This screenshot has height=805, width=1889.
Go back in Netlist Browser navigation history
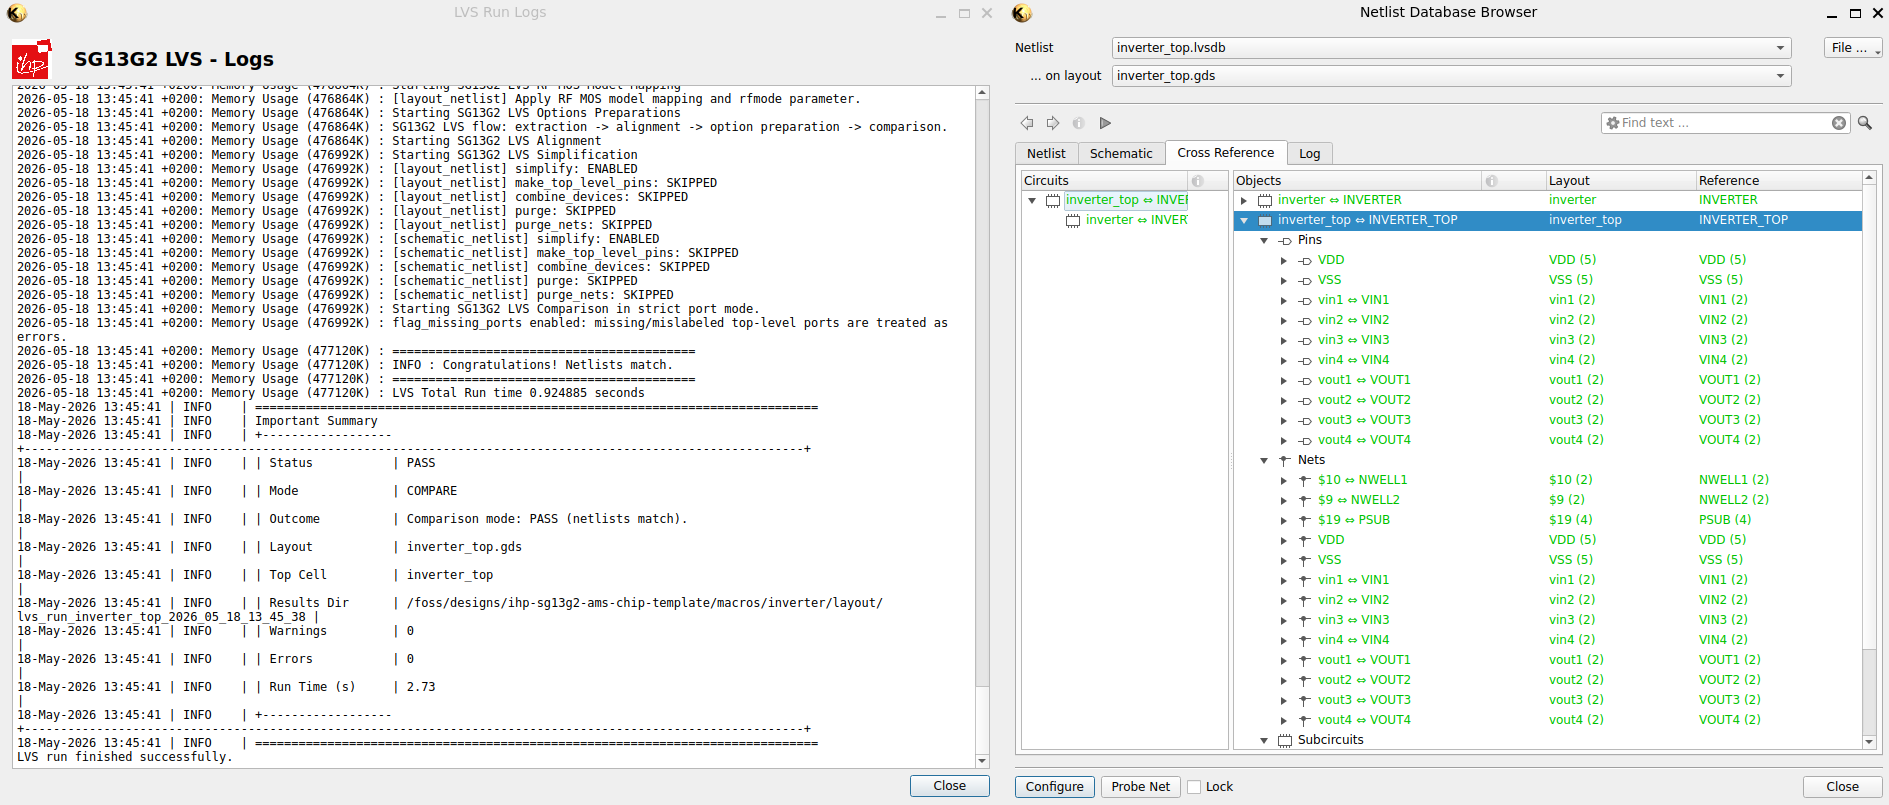point(1027,123)
